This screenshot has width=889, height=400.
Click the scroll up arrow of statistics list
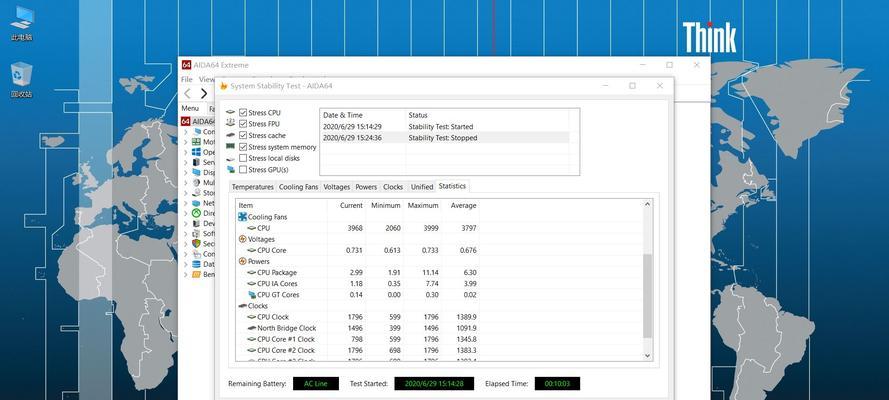coord(648,205)
